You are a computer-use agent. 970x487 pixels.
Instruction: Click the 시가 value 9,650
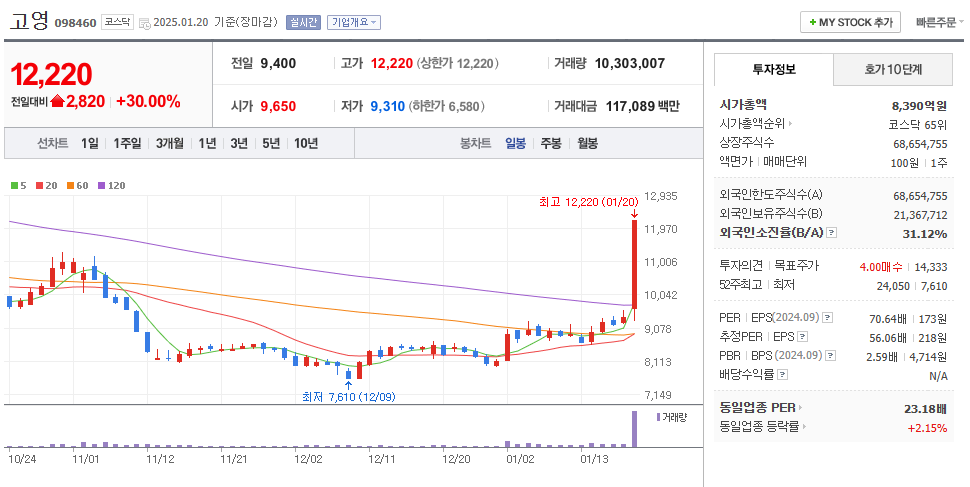[278, 106]
